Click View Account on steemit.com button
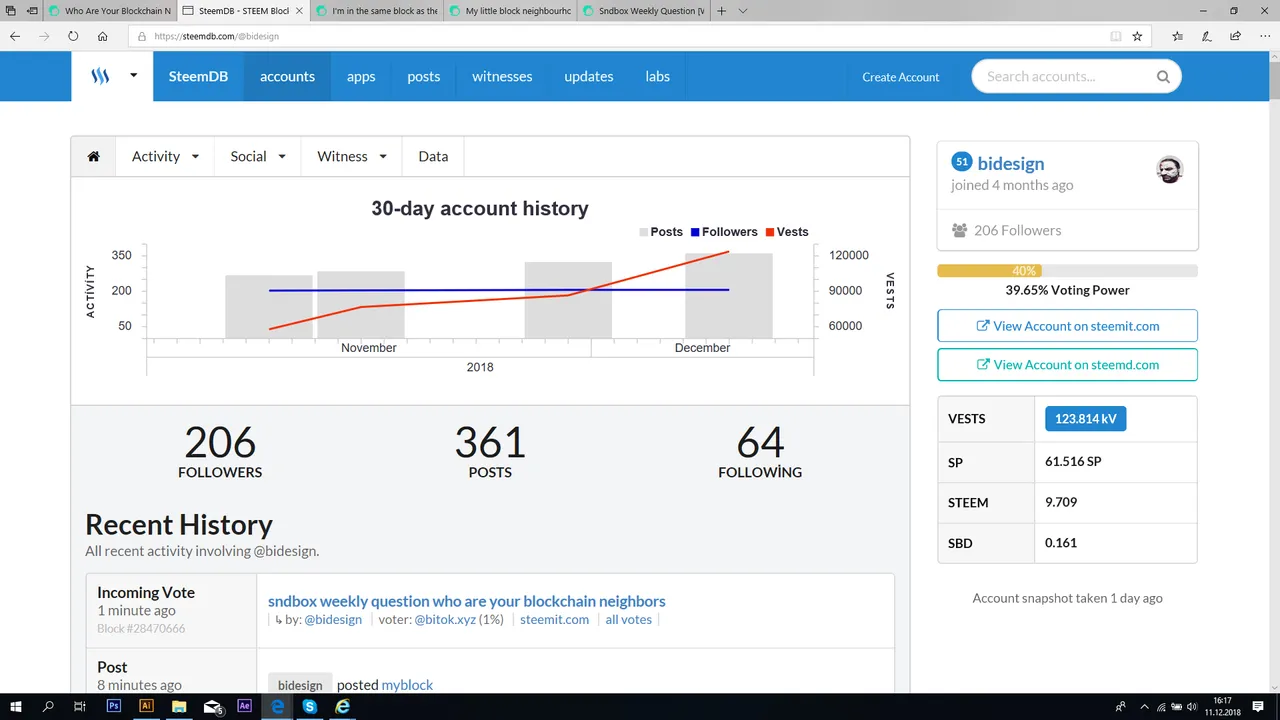The height and width of the screenshot is (720, 1280). pos(1067,326)
